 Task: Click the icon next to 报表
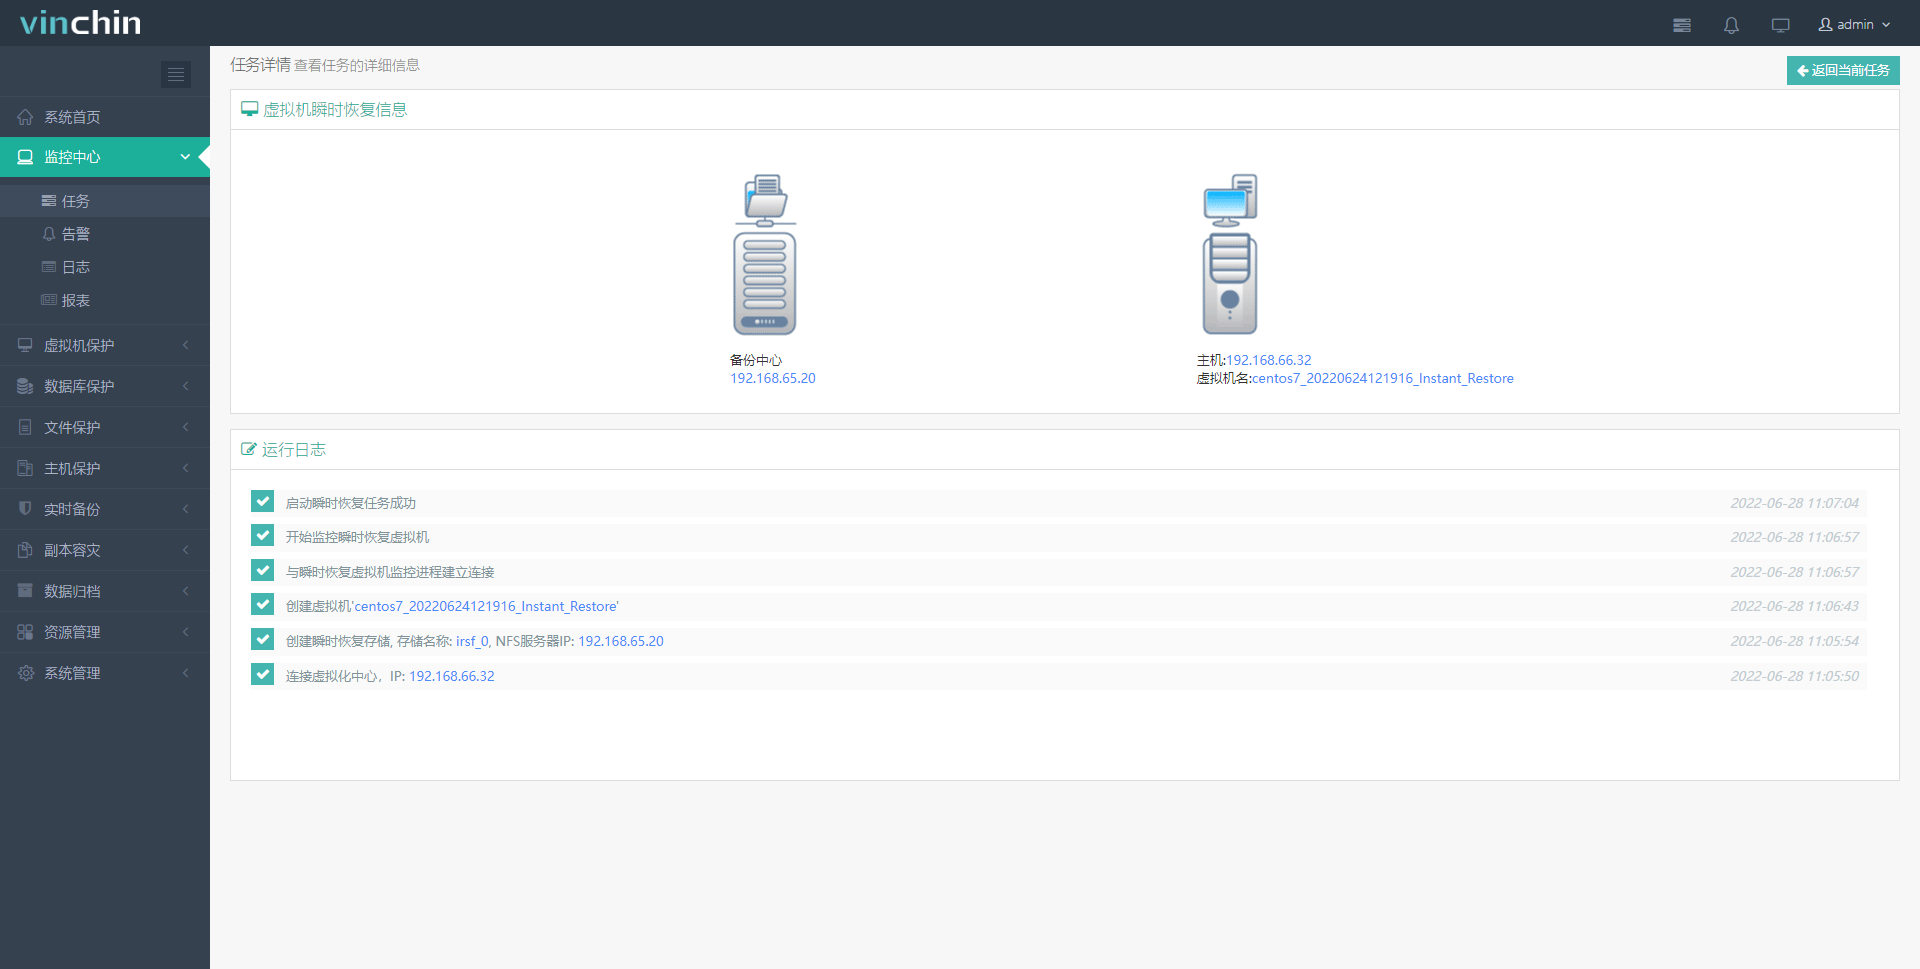point(48,300)
